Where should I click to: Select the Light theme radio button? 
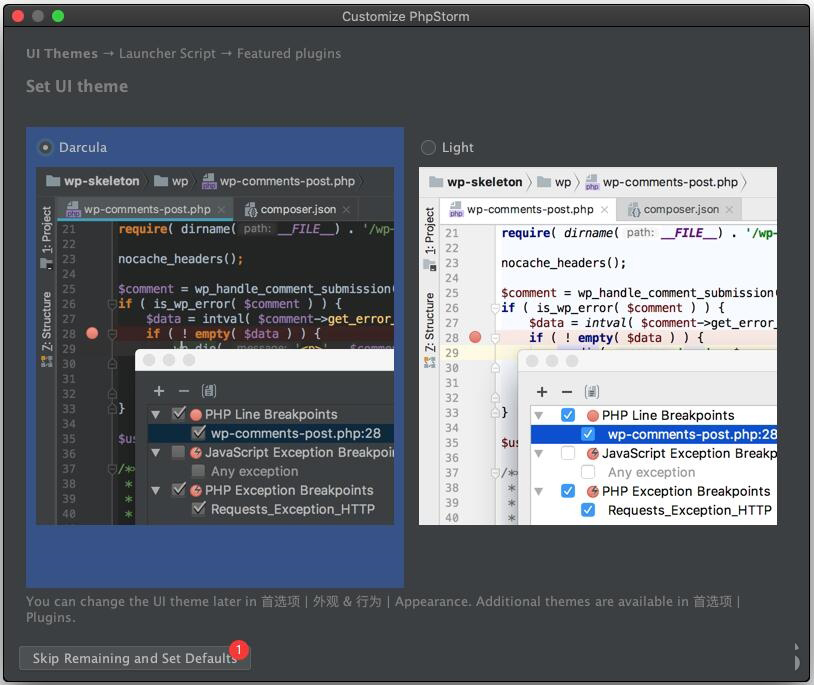tap(428, 148)
